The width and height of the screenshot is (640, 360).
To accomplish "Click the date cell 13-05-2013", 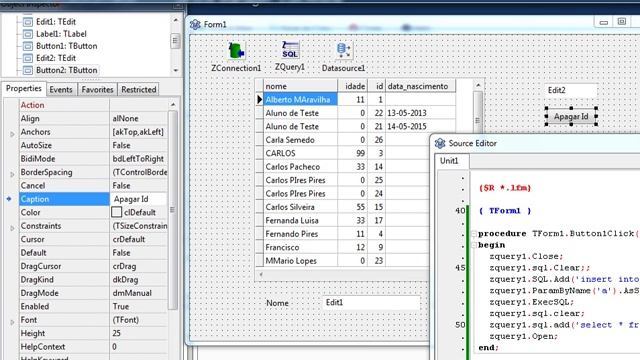I will pyautogui.click(x=420, y=113).
